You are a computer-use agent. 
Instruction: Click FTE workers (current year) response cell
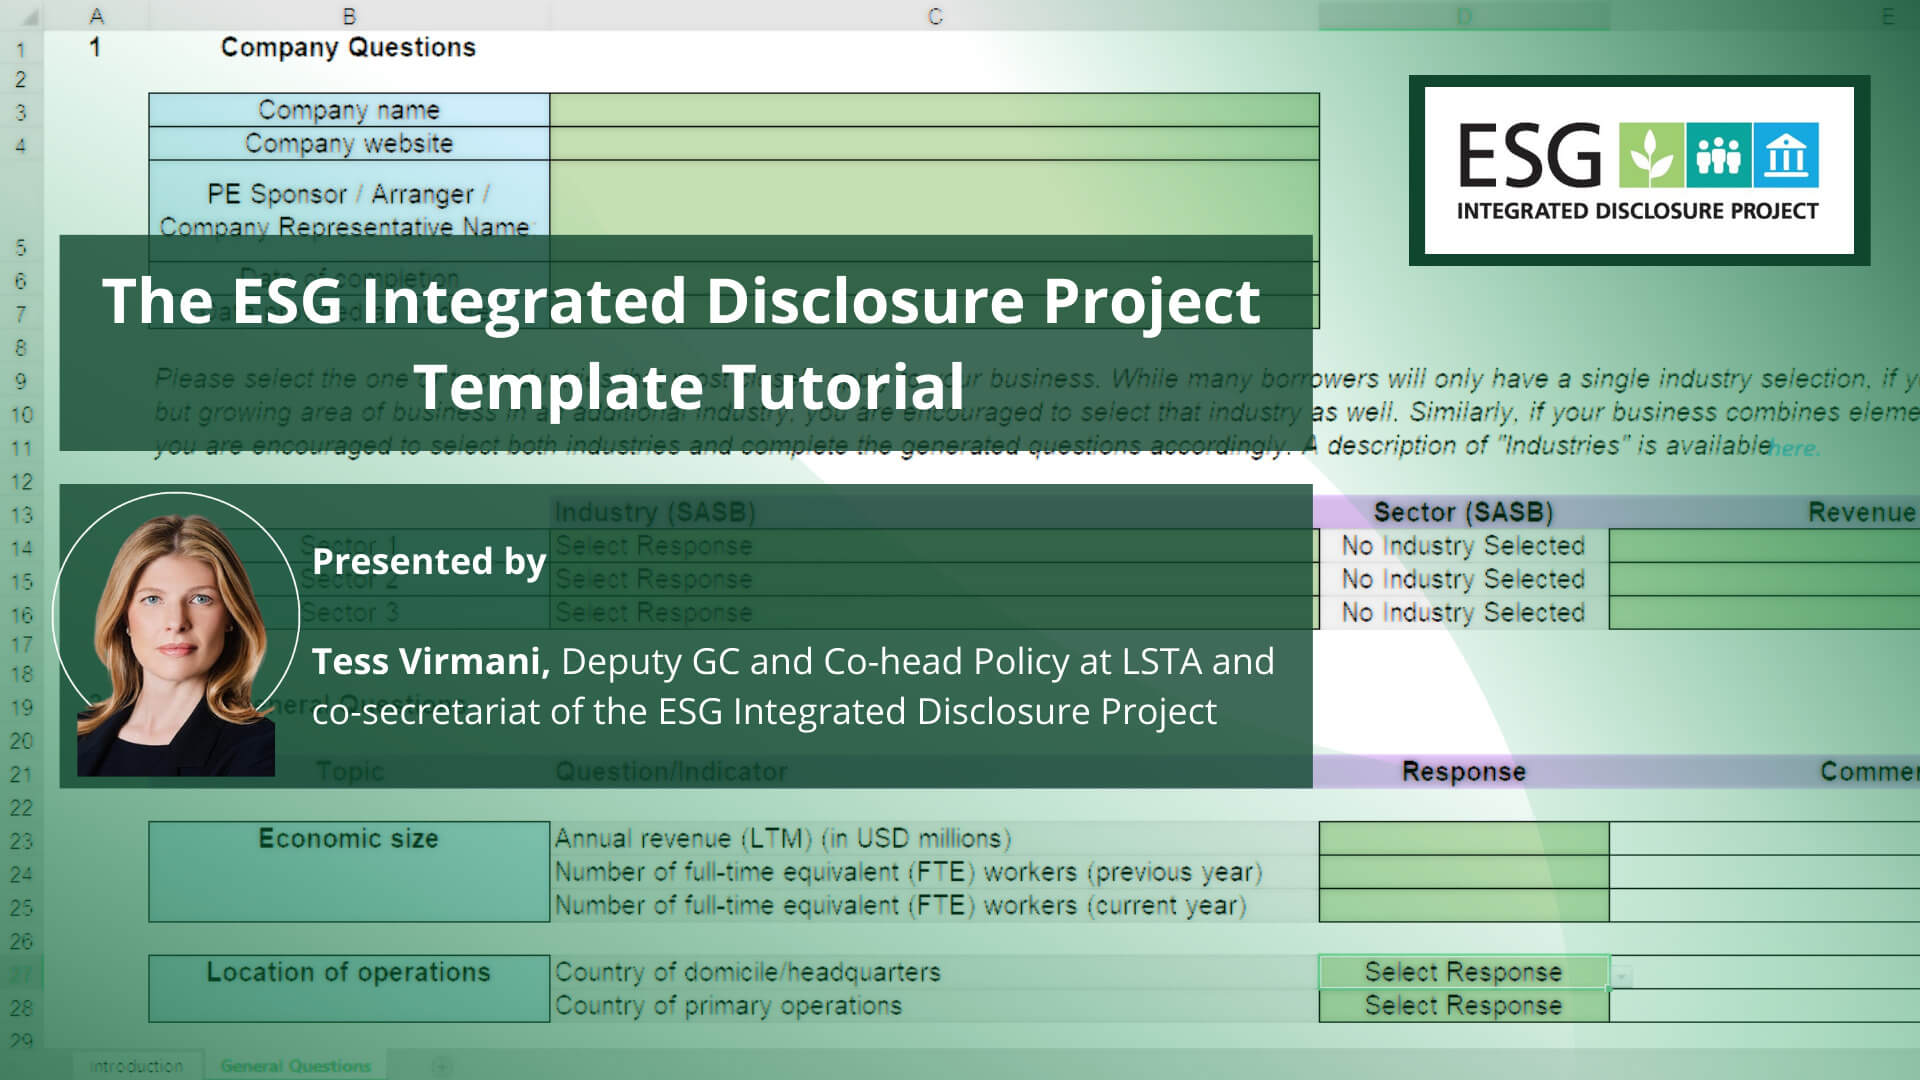tap(1464, 905)
